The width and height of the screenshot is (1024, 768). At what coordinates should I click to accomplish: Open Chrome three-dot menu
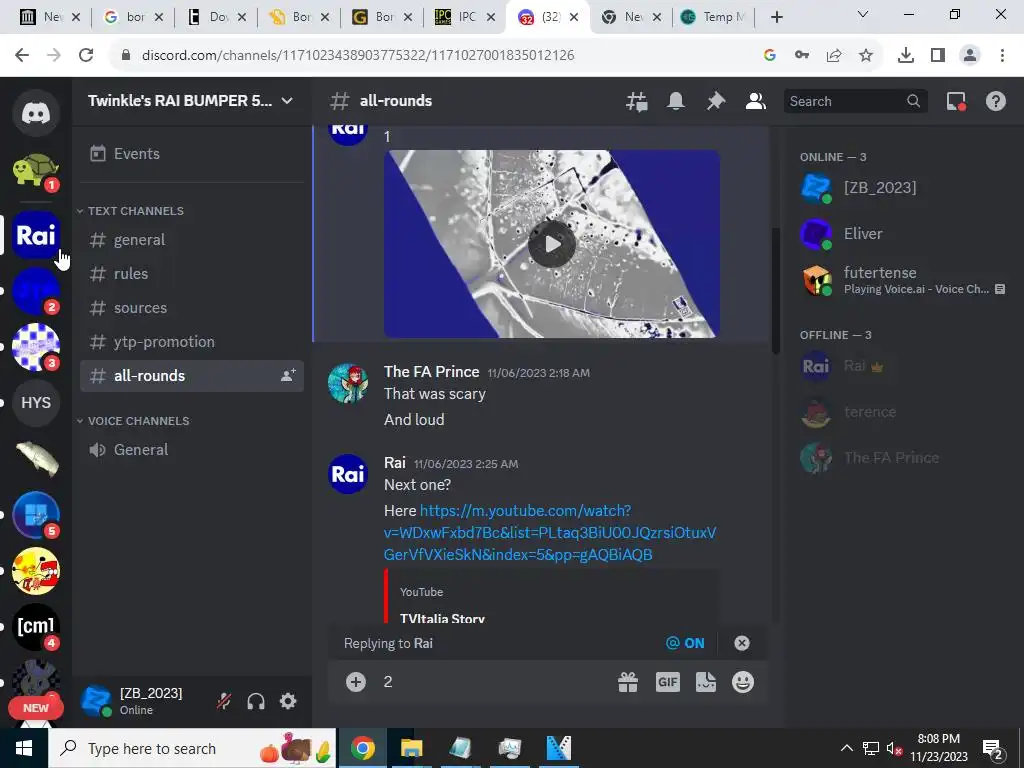coord(1002,56)
